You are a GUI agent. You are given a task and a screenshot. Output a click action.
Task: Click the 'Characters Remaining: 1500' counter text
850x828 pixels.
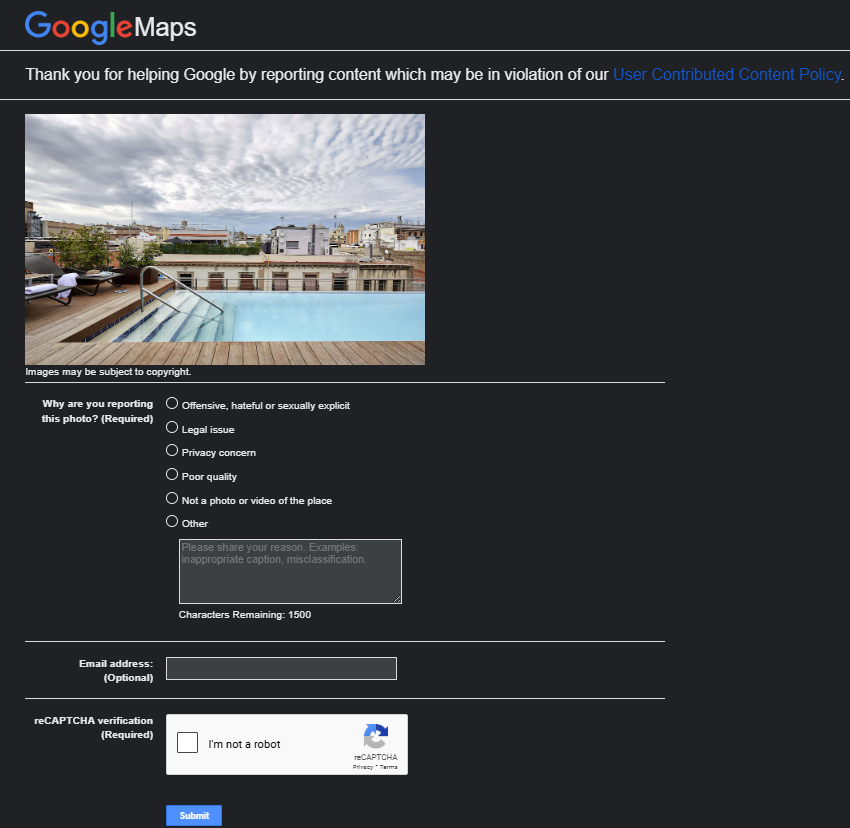245,615
